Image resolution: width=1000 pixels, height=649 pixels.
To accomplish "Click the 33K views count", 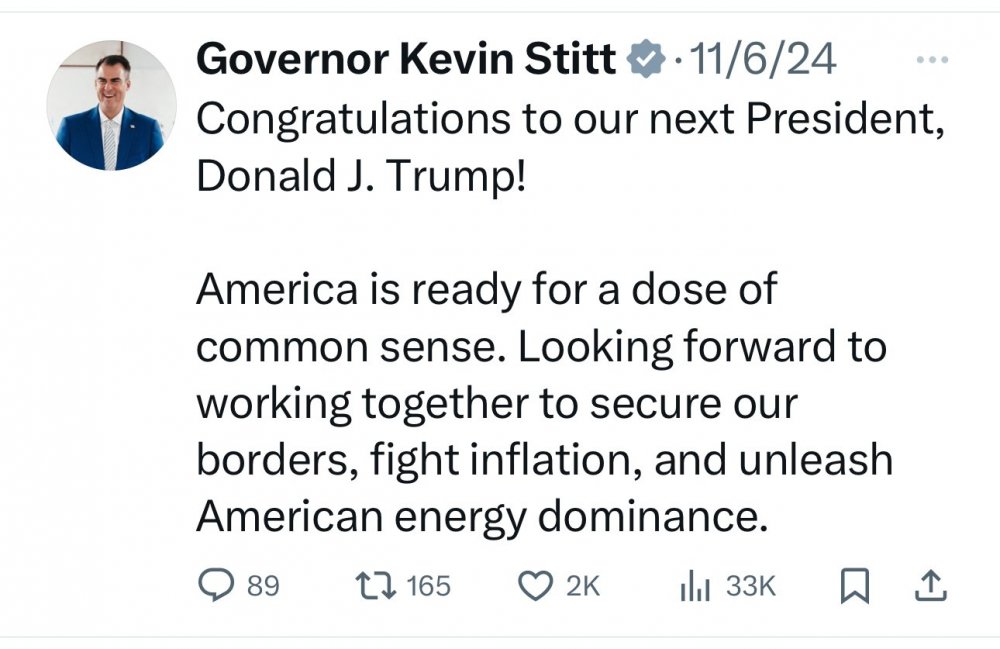I will 750,586.
